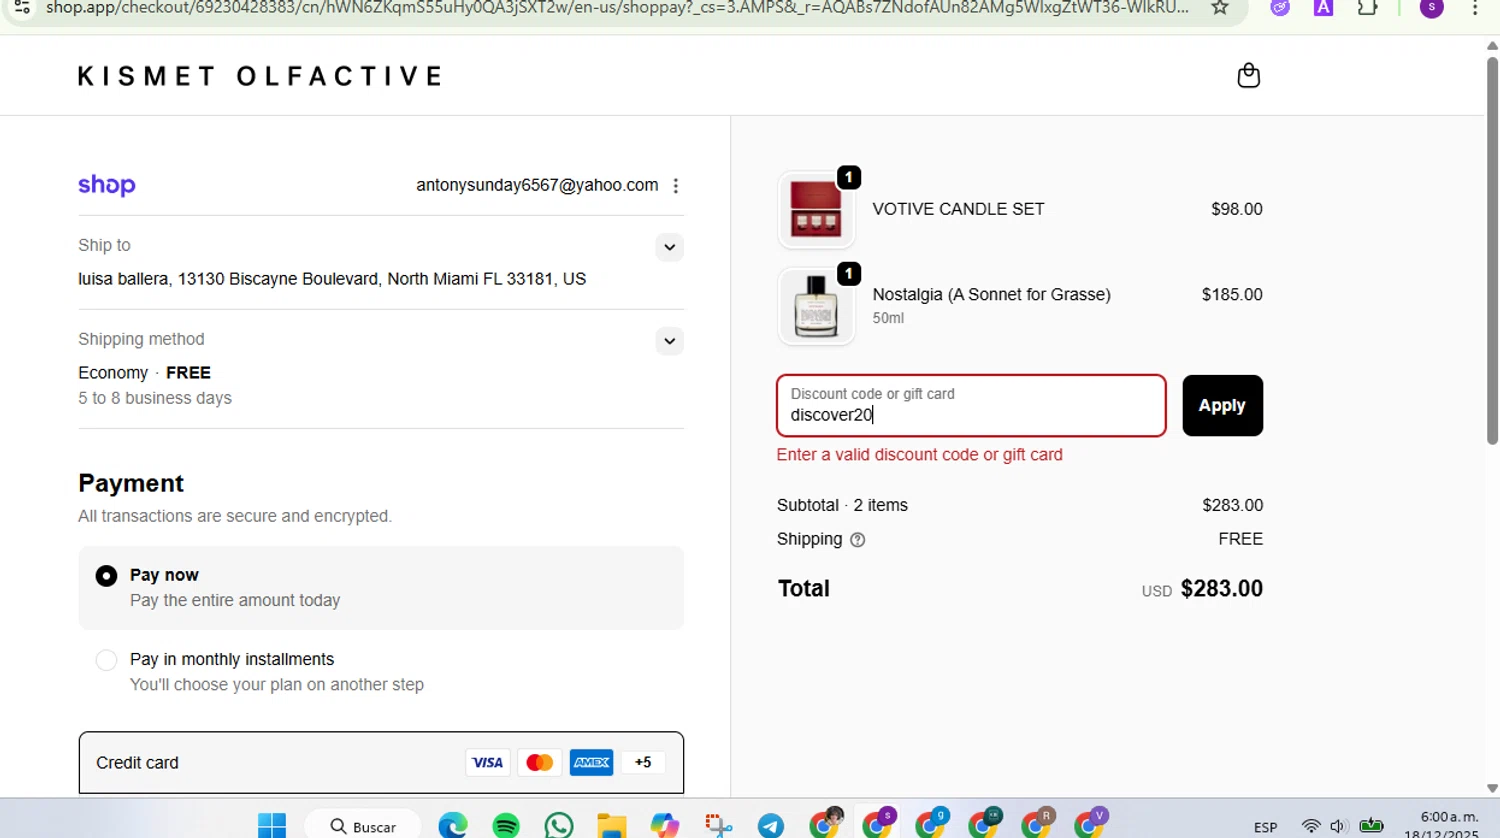The height and width of the screenshot is (838, 1500).
Task: Switch to Chrome window with R profile badge
Action: pos(1037,824)
